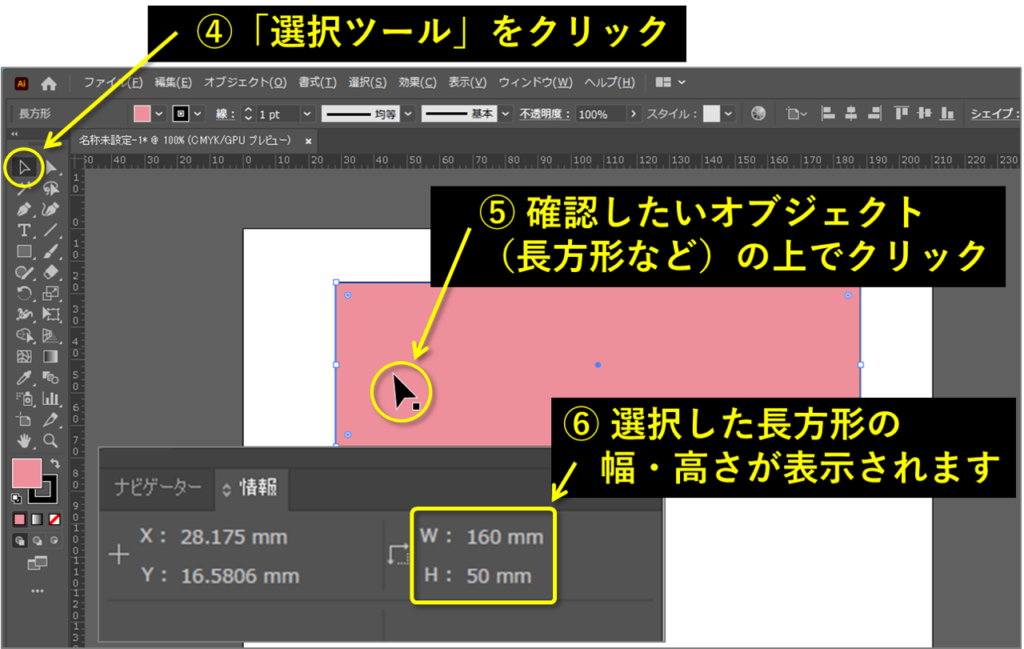Select the Type tool
The width and height of the screenshot is (1024, 649).
[x=24, y=230]
